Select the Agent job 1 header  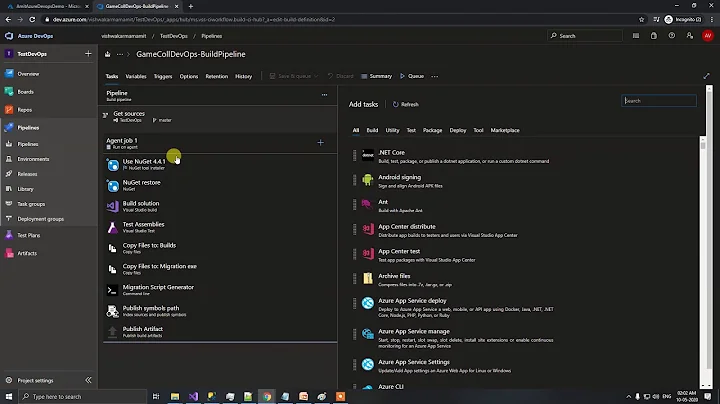[x=220, y=143]
